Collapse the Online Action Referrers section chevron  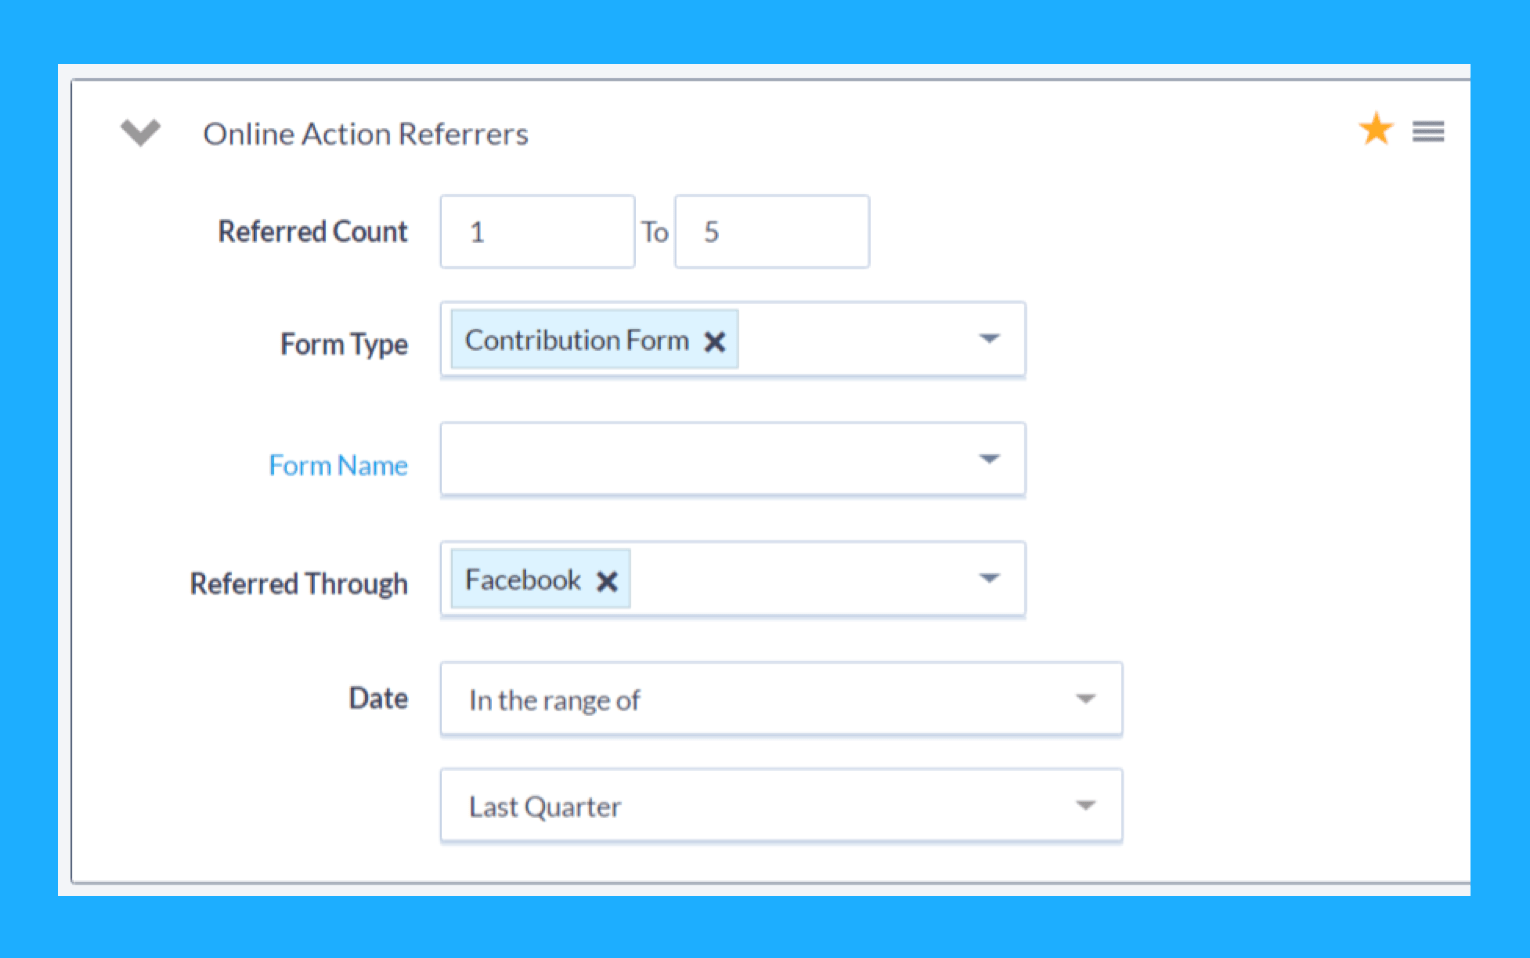(140, 132)
